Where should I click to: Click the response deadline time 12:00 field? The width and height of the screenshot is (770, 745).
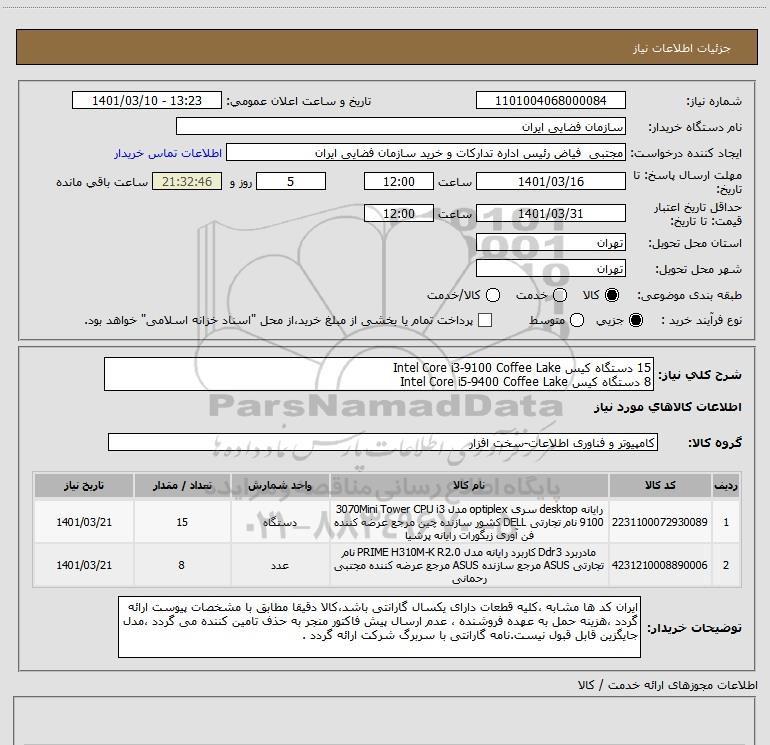399,181
